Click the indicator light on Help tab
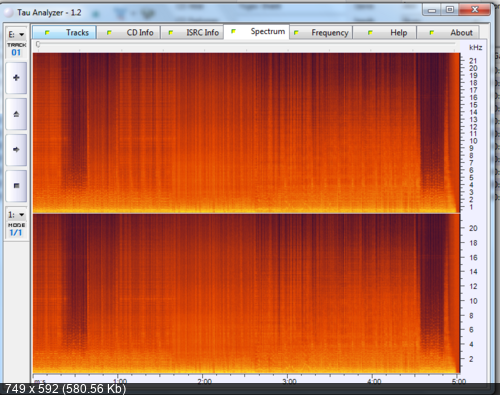Image resolution: width=500 pixels, height=395 pixels. (x=370, y=33)
